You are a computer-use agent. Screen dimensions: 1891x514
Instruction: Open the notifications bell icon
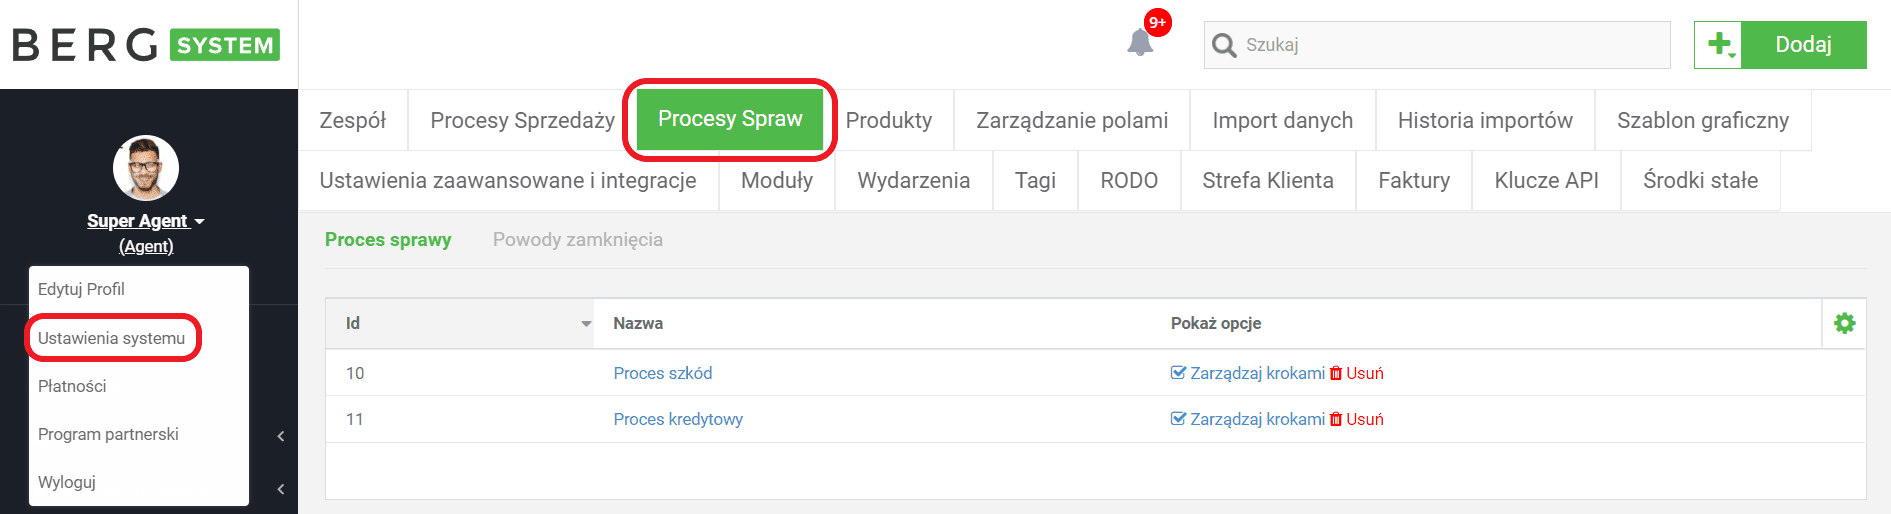click(1140, 43)
